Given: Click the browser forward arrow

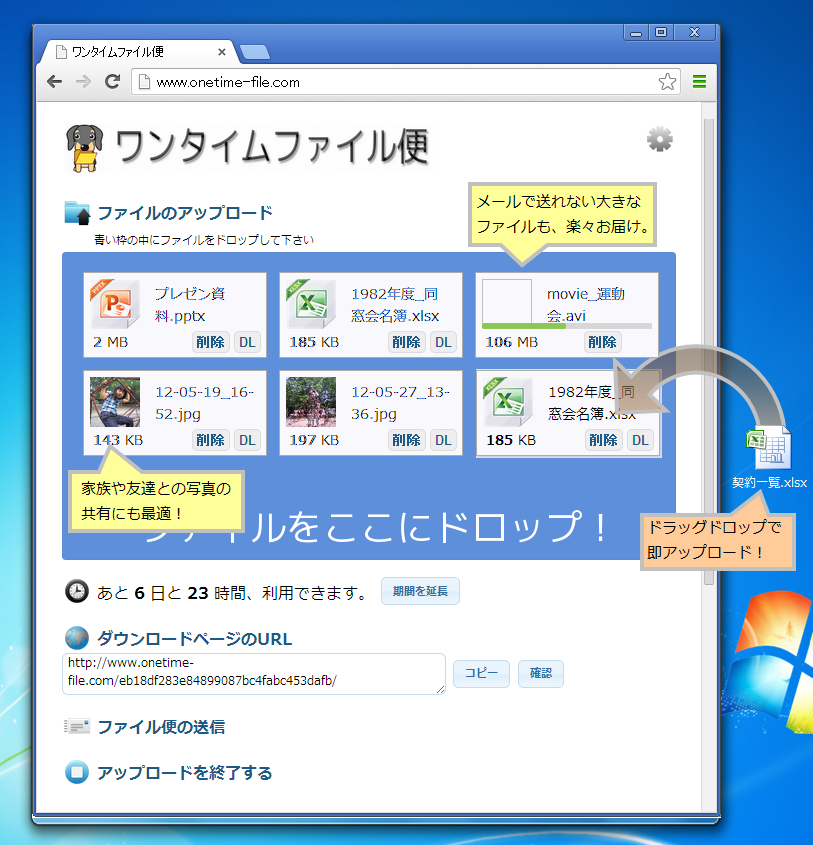Looking at the screenshot, I should point(83,82).
